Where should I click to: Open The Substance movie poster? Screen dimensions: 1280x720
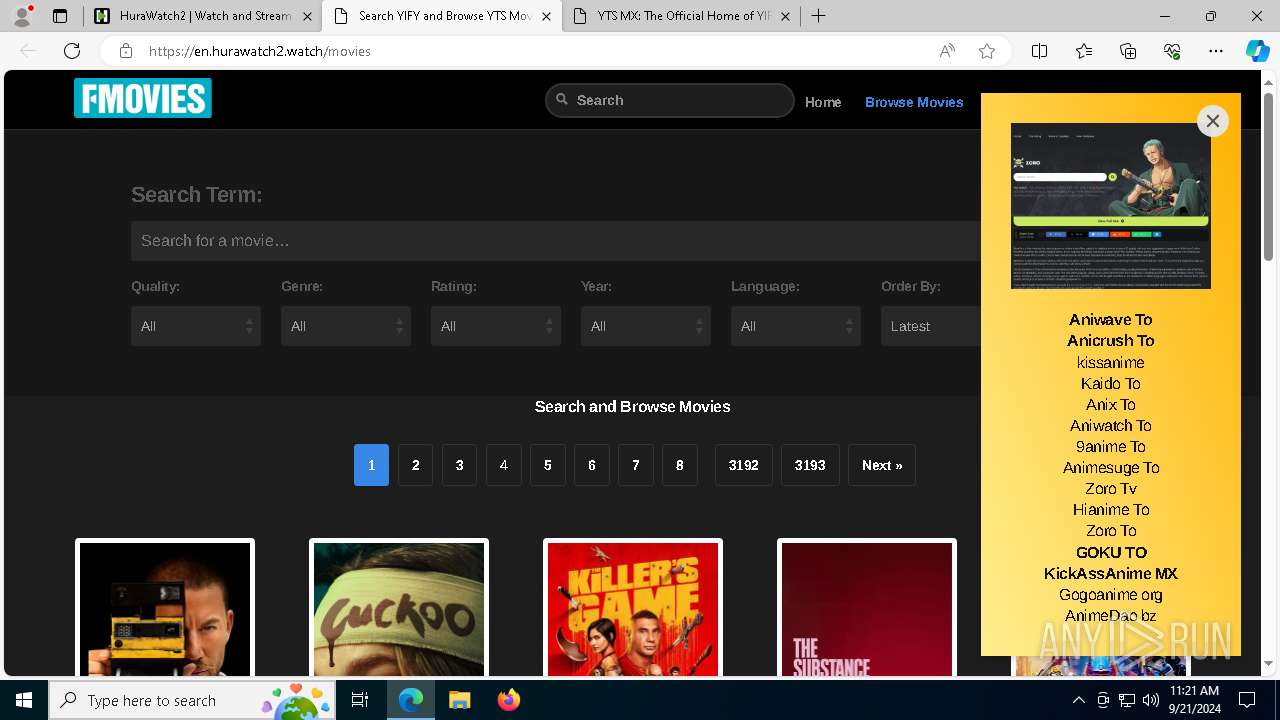[x=867, y=608]
